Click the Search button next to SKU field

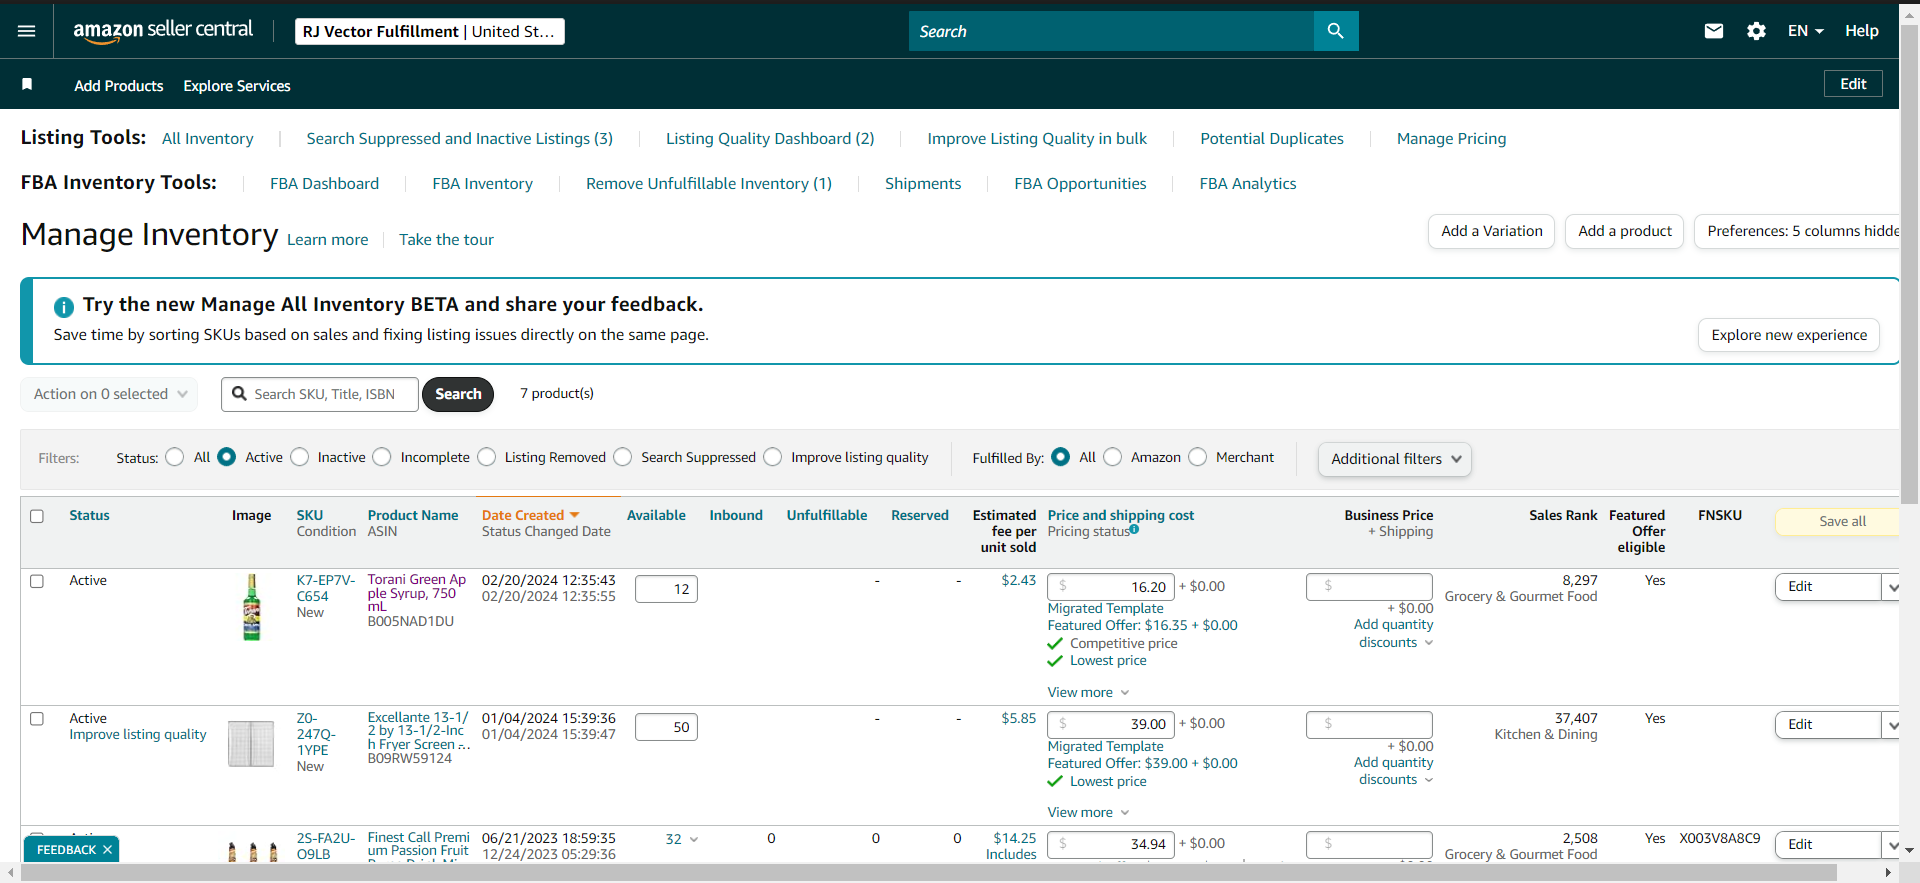[458, 394]
